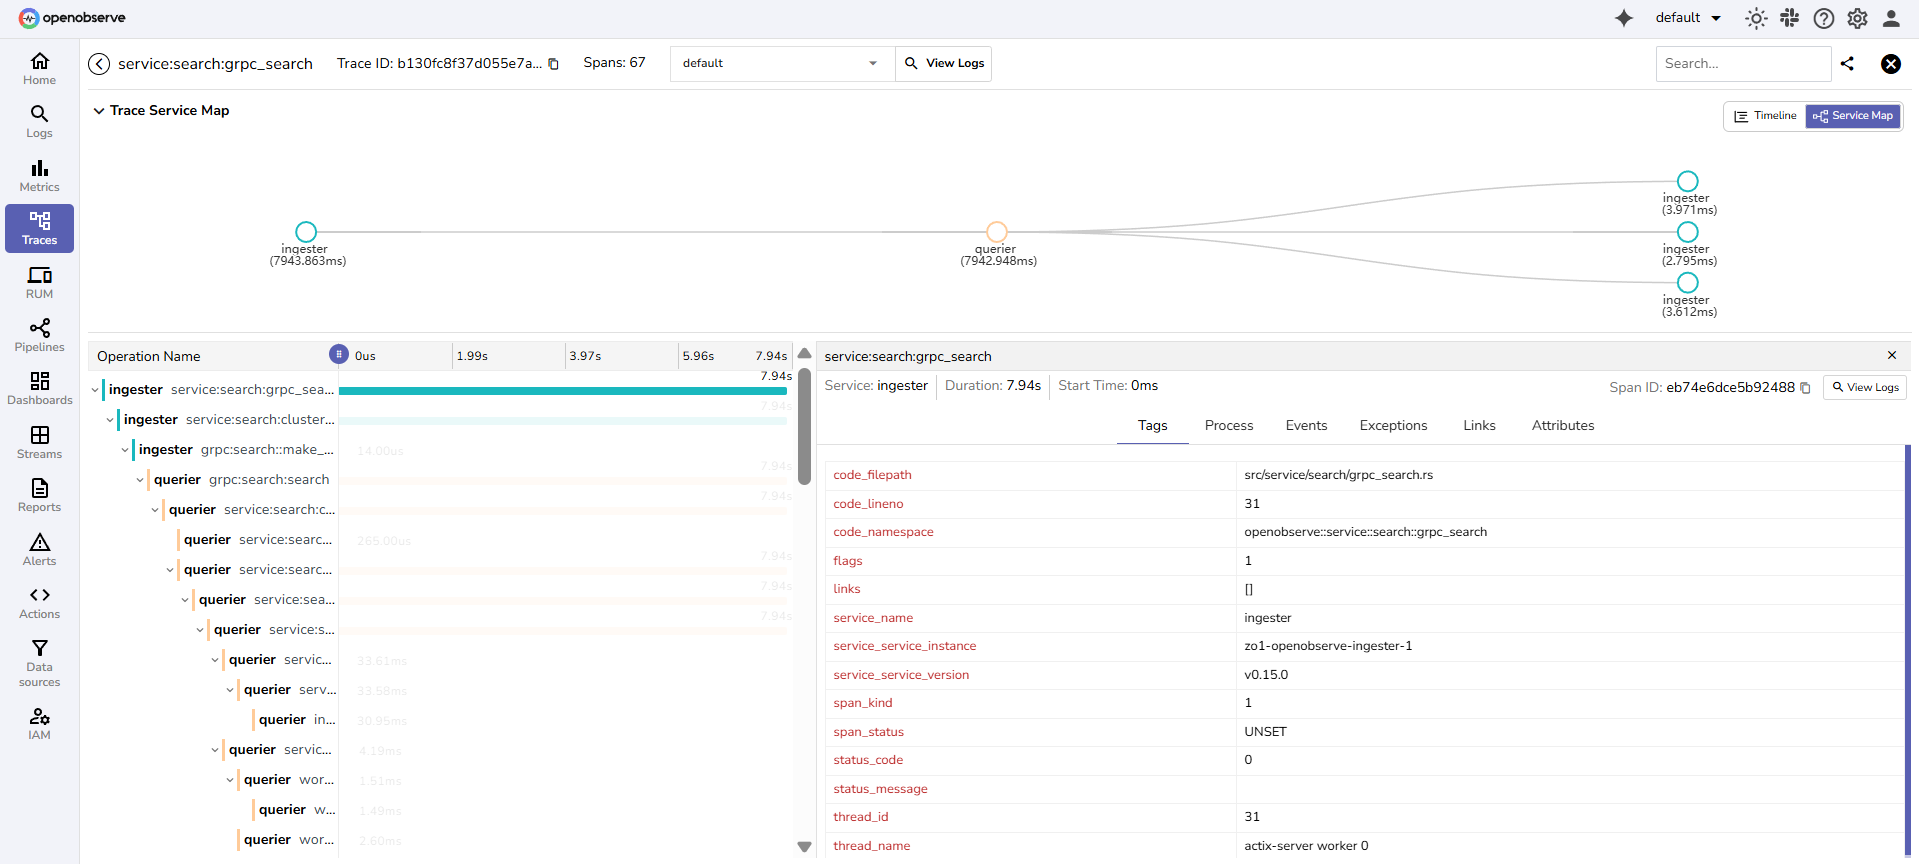Open the Streams section
Image resolution: width=1919 pixels, height=864 pixels.
39,442
